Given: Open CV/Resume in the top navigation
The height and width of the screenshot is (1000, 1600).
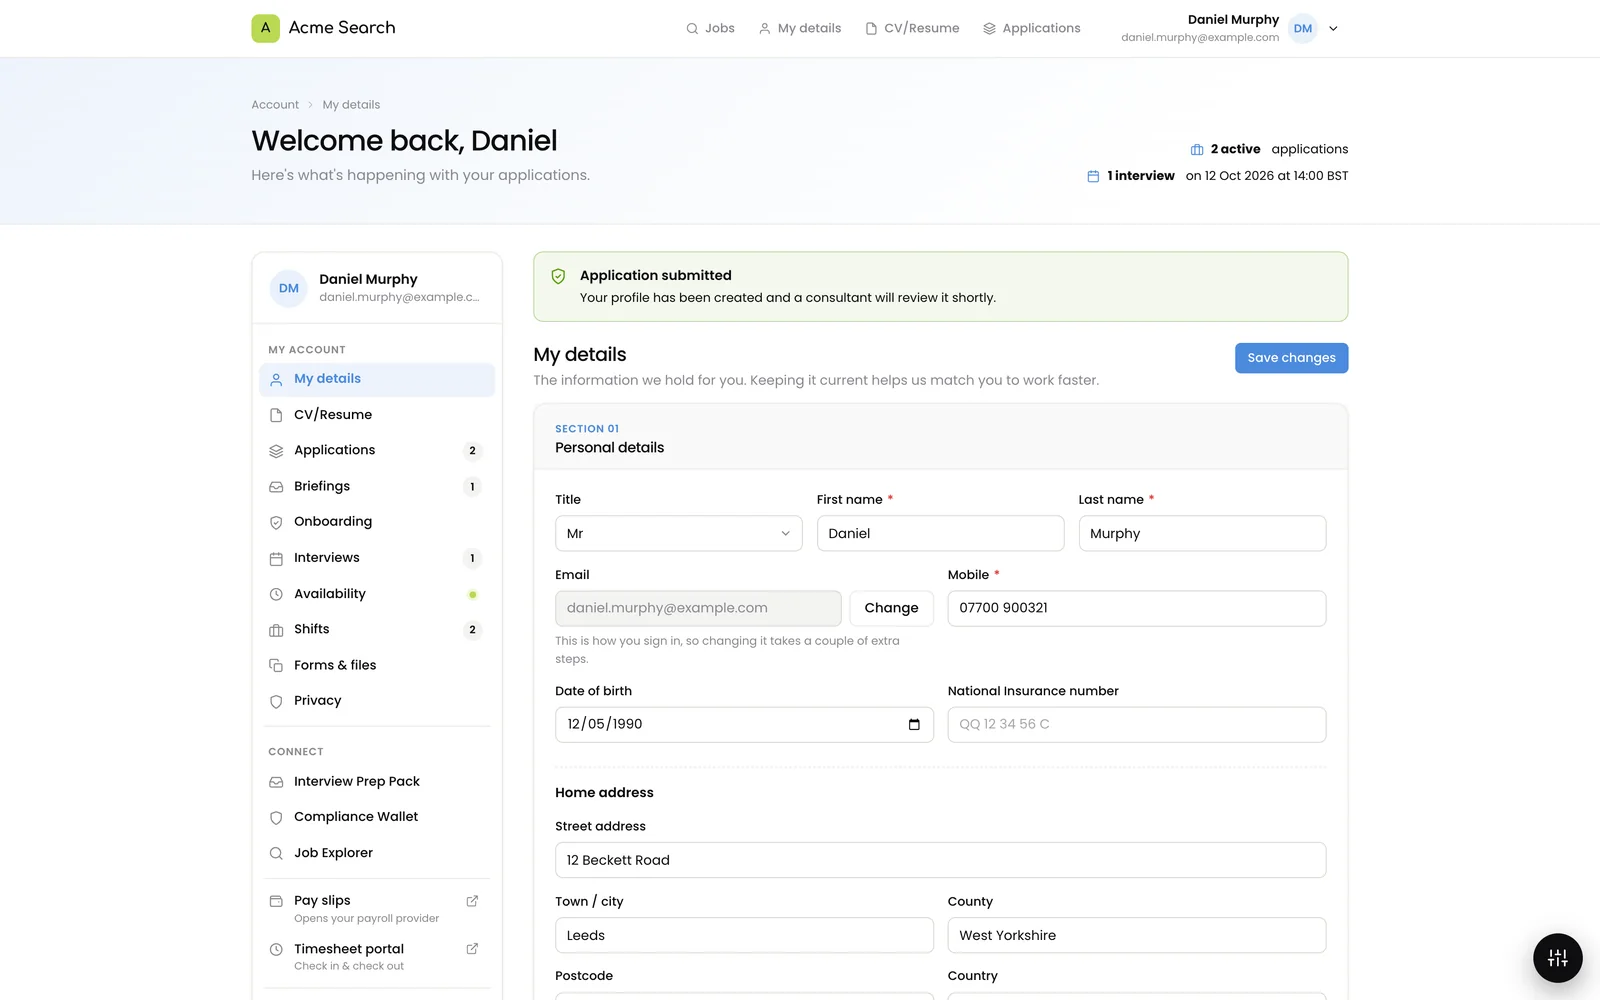Looking at the screenshot, I should (x=912, y=29).
